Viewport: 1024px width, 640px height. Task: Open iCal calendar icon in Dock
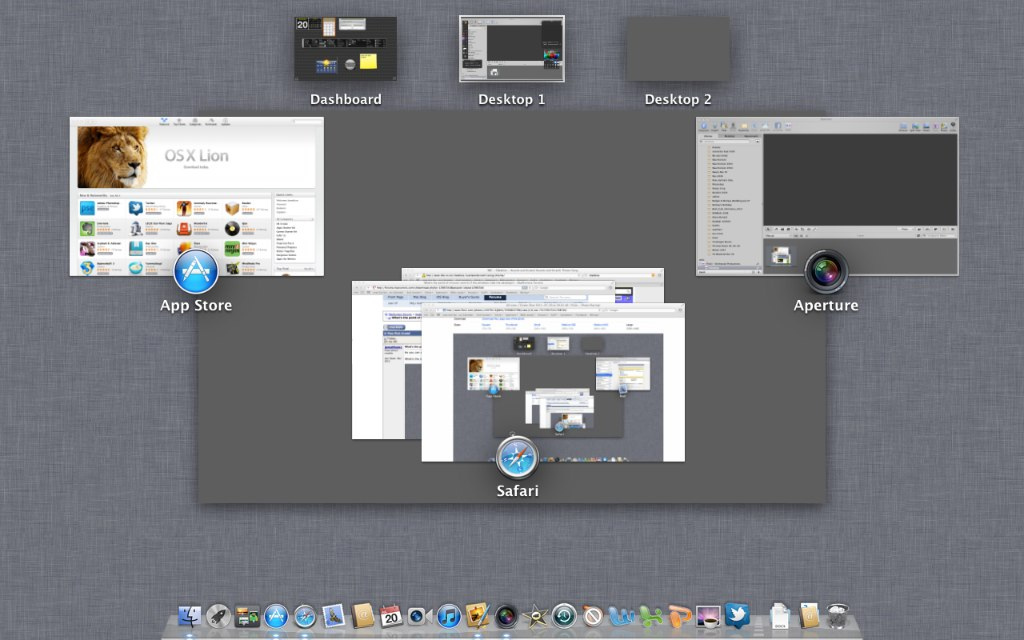391,616
